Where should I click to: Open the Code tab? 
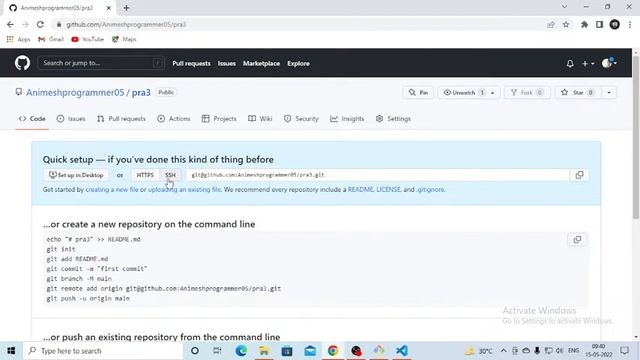[32, 119]
